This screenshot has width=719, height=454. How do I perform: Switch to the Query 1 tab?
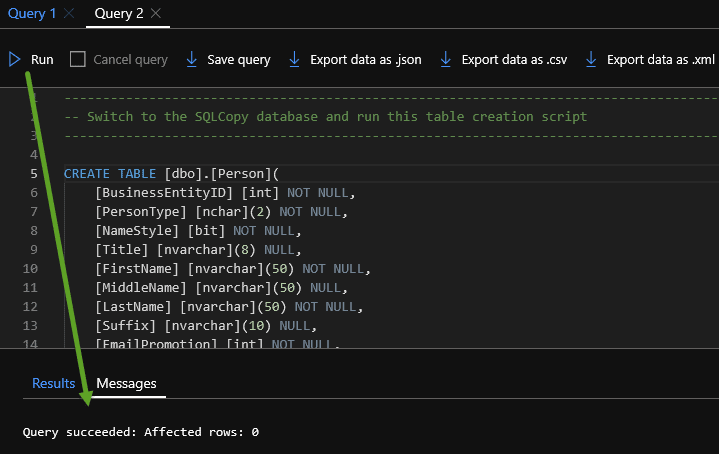click(x=32, y=13)
